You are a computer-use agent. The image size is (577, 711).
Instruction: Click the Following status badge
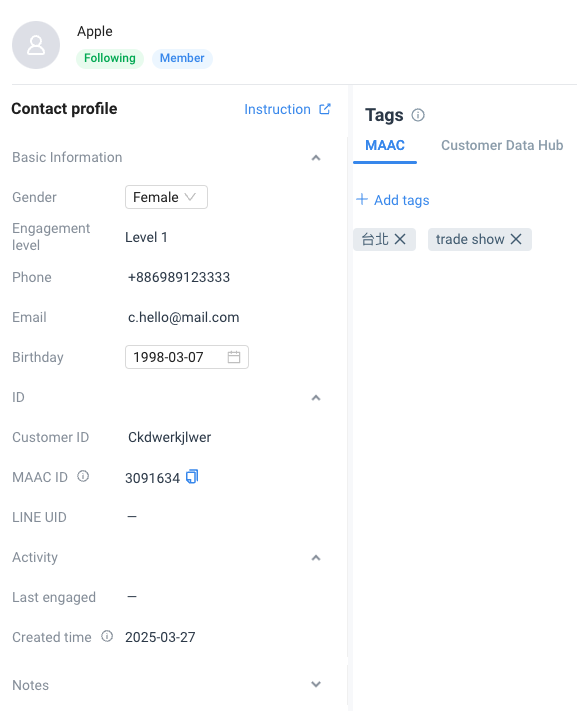click(x=110, y=58)
